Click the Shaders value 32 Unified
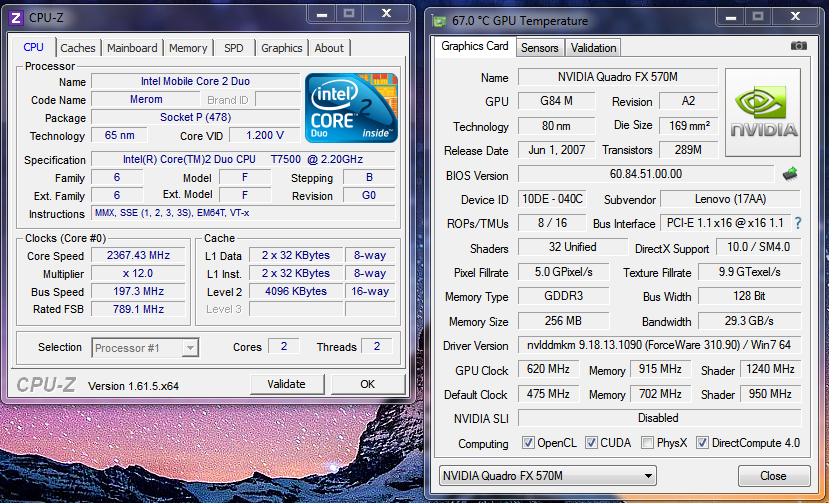Image resolution: width=829 pixels, height=503 pixels. click(x=573, y=247)
